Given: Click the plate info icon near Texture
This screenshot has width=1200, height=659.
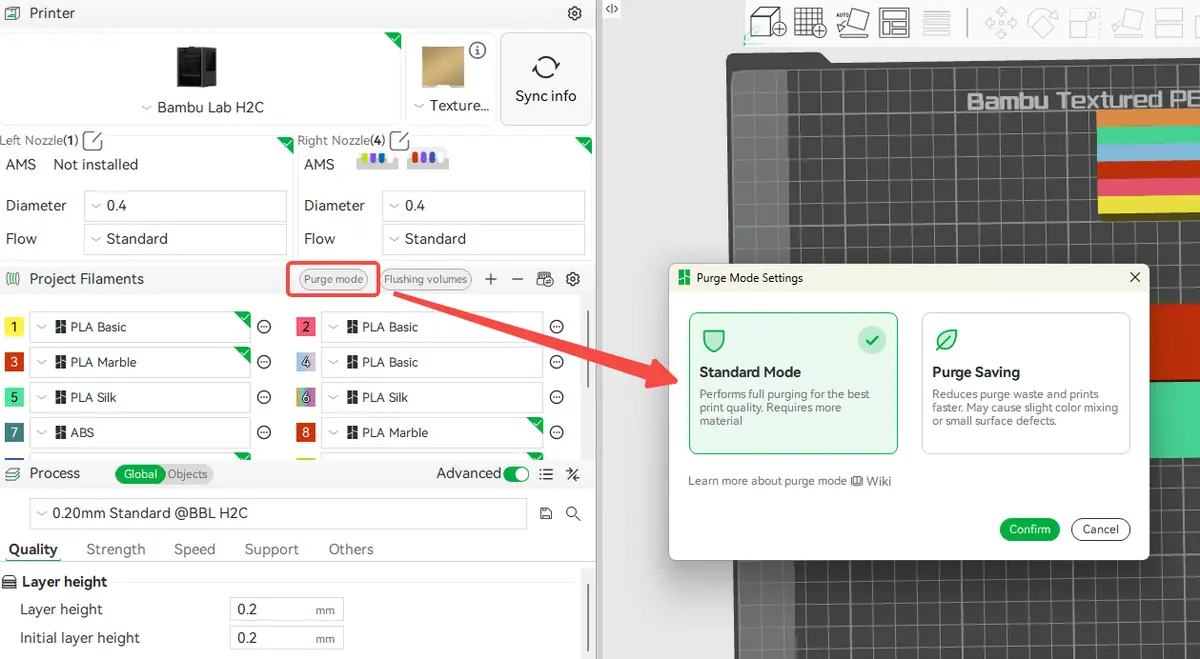Looking at the screenshot, I should (478, 50).
